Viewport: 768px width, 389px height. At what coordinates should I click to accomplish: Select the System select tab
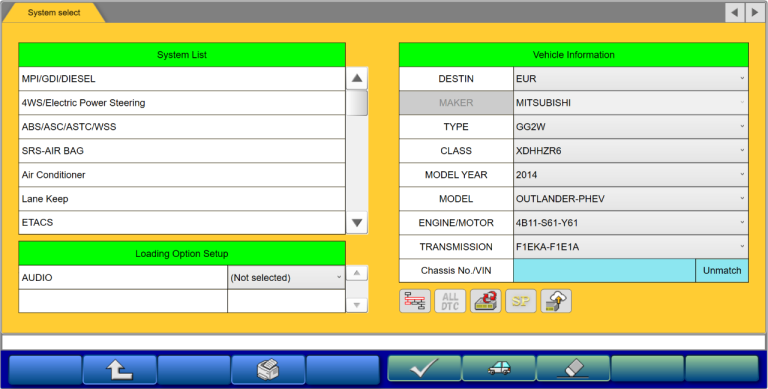pyautogui.click(x=54, y=13)
